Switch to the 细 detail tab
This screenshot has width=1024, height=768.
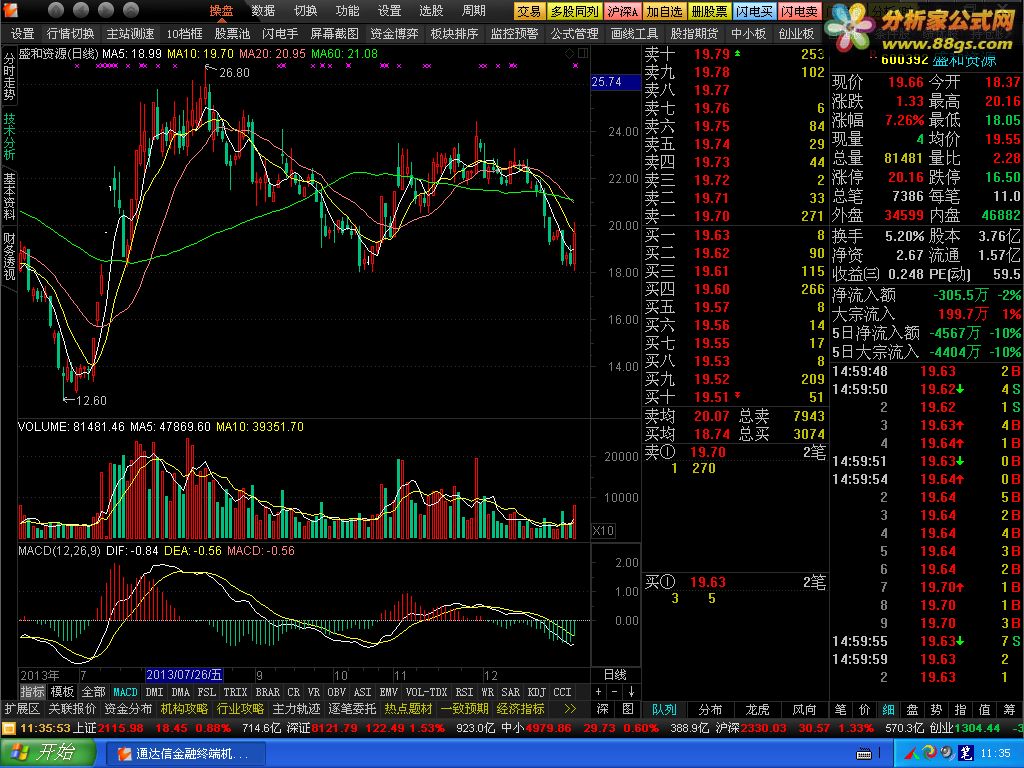click(888, 709)
